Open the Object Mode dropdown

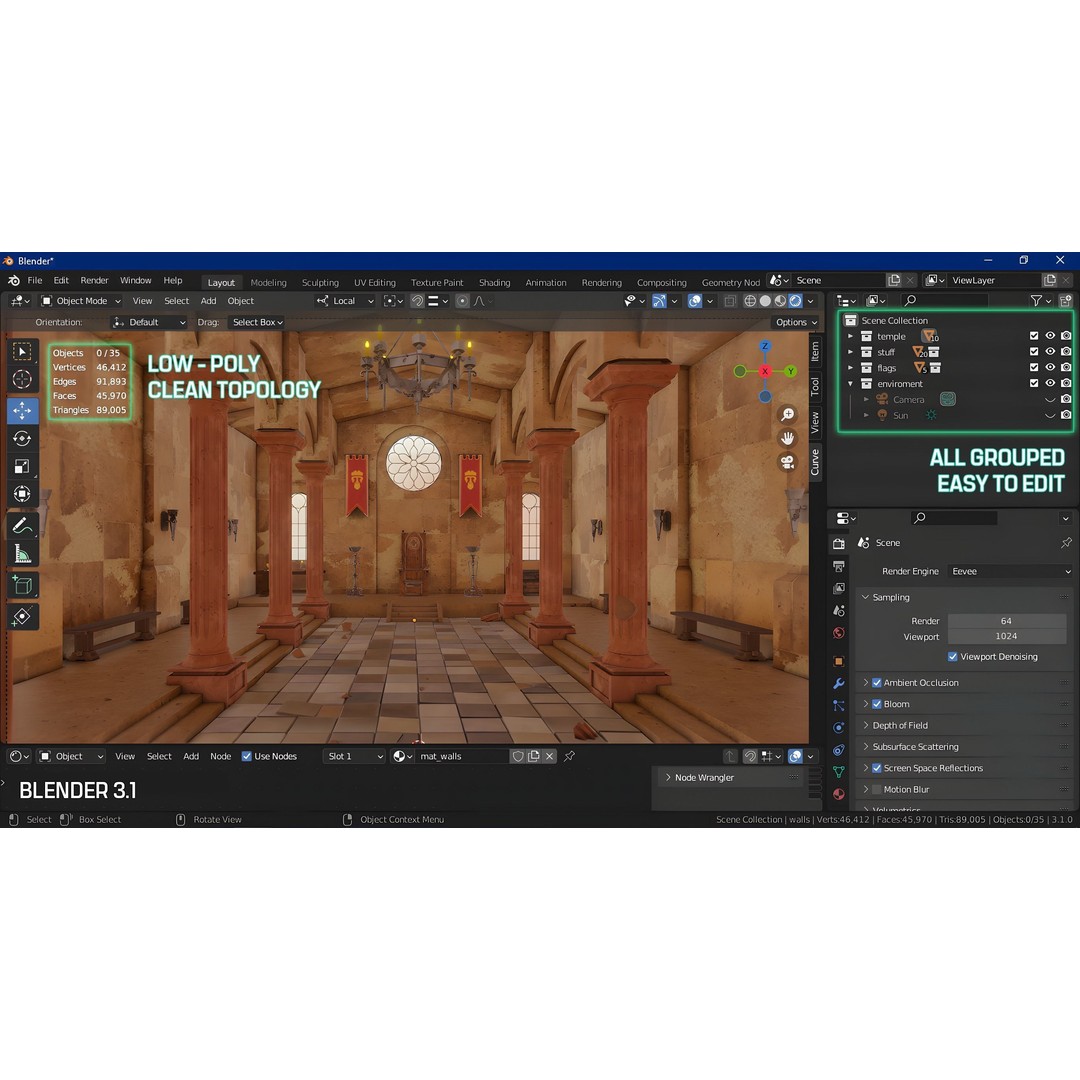click(81, 301)
